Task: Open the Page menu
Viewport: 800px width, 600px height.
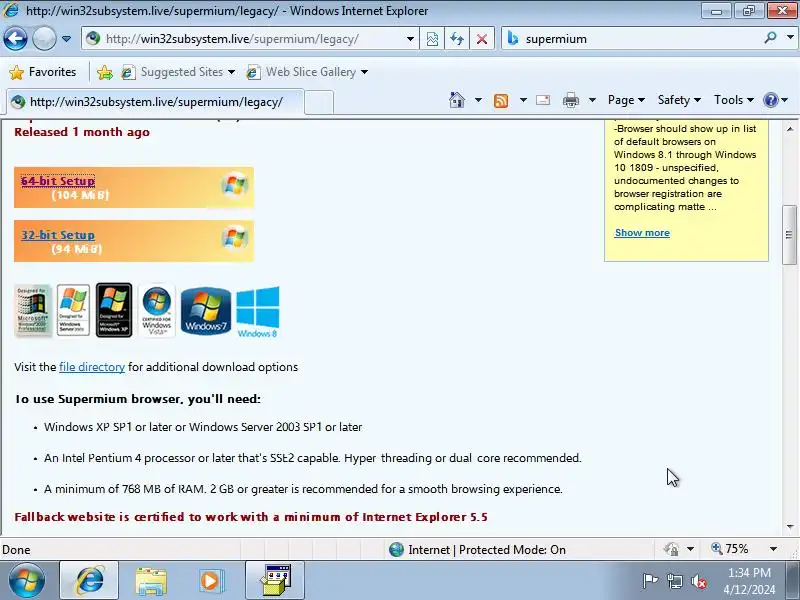Action: click(626, 100)
